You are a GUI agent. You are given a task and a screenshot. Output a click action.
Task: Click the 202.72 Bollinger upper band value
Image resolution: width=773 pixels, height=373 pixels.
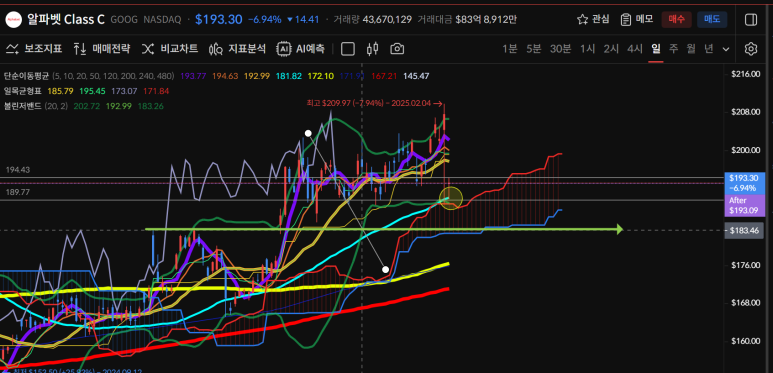(x=86, y=106)
